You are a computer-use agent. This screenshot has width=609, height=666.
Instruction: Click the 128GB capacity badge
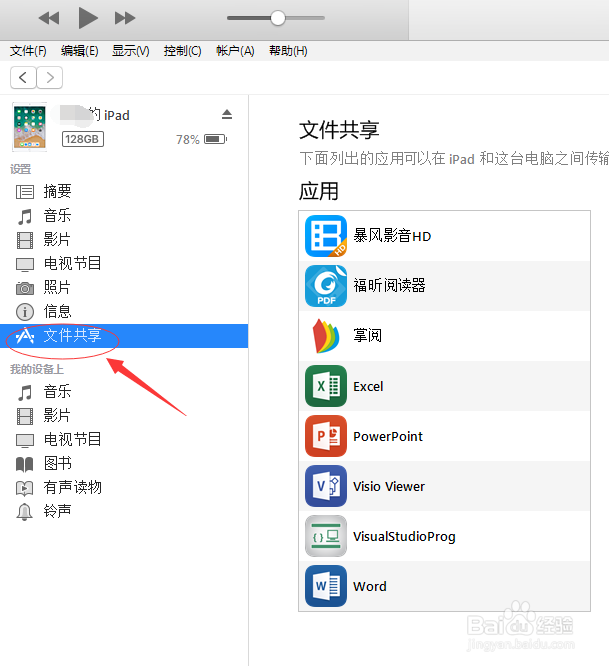tap(83, 139)
